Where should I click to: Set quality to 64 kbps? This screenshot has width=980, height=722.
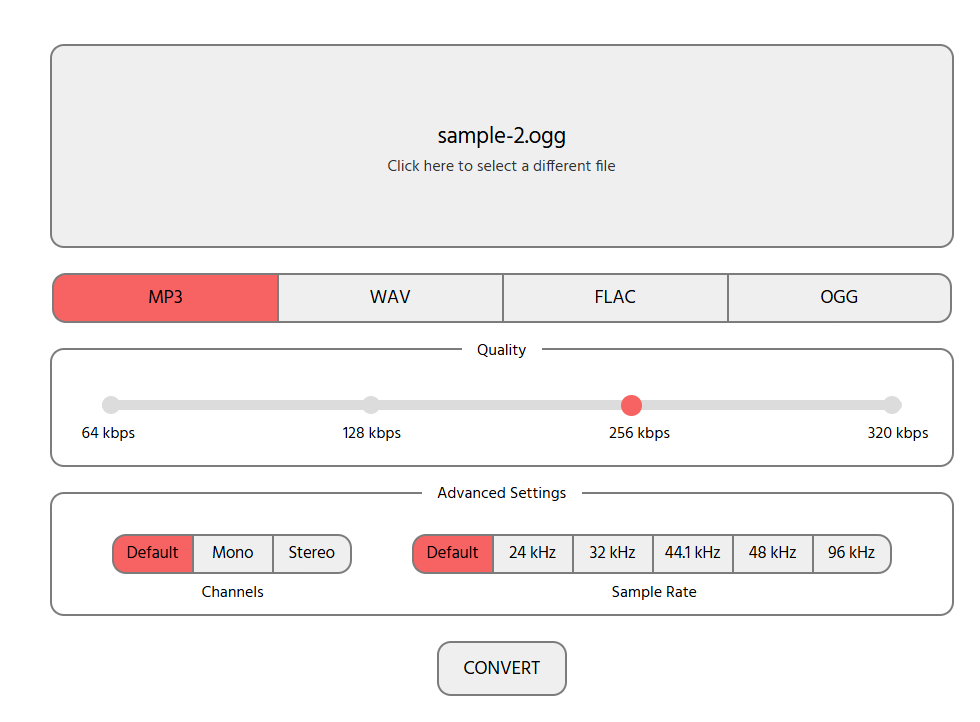click(x=111, y=405)
